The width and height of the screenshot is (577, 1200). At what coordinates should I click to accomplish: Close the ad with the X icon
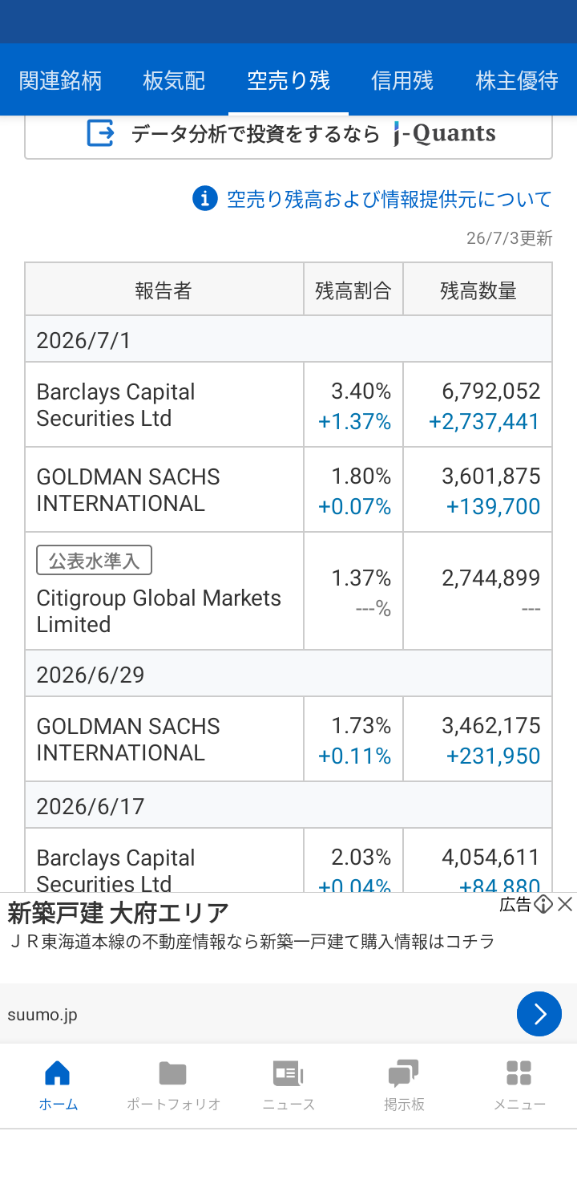click(x=565, y=904)
